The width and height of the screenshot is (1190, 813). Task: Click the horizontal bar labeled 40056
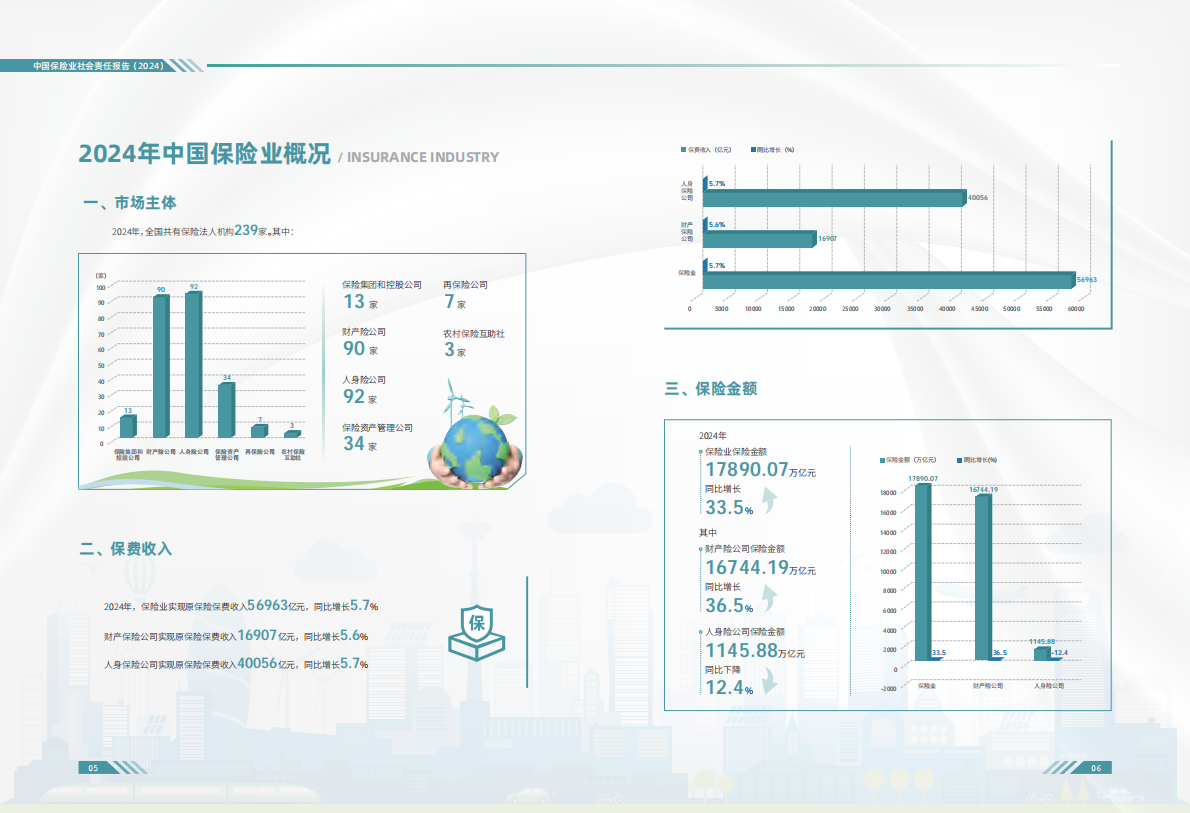tap(834, 198)
